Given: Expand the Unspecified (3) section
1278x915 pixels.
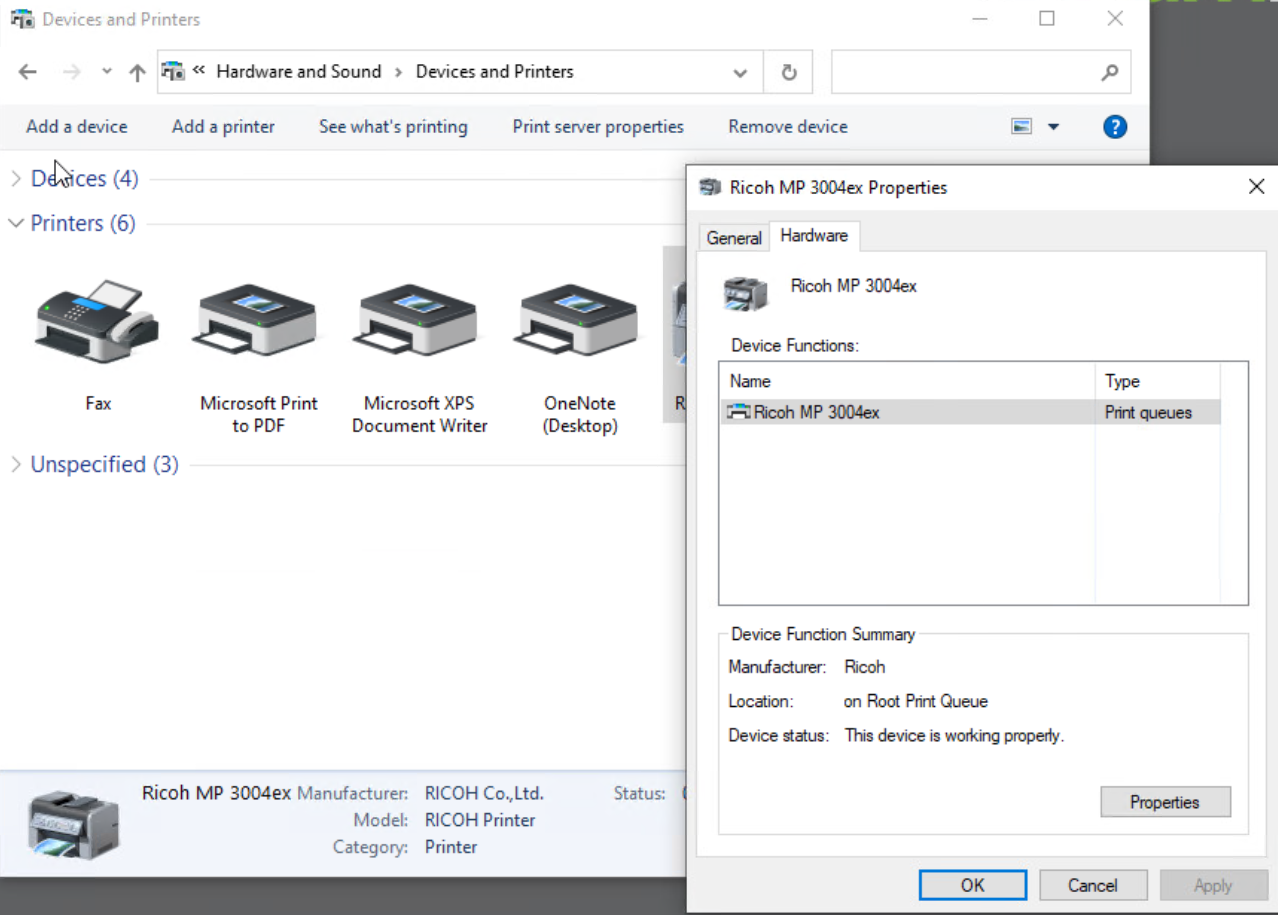Looking at the screenshot, I should 16,463.
